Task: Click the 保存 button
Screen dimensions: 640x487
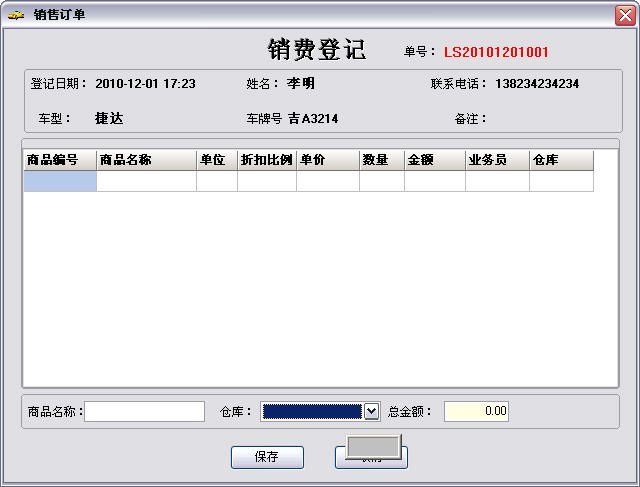Action: pyautogui.click(x=267, y=457)
